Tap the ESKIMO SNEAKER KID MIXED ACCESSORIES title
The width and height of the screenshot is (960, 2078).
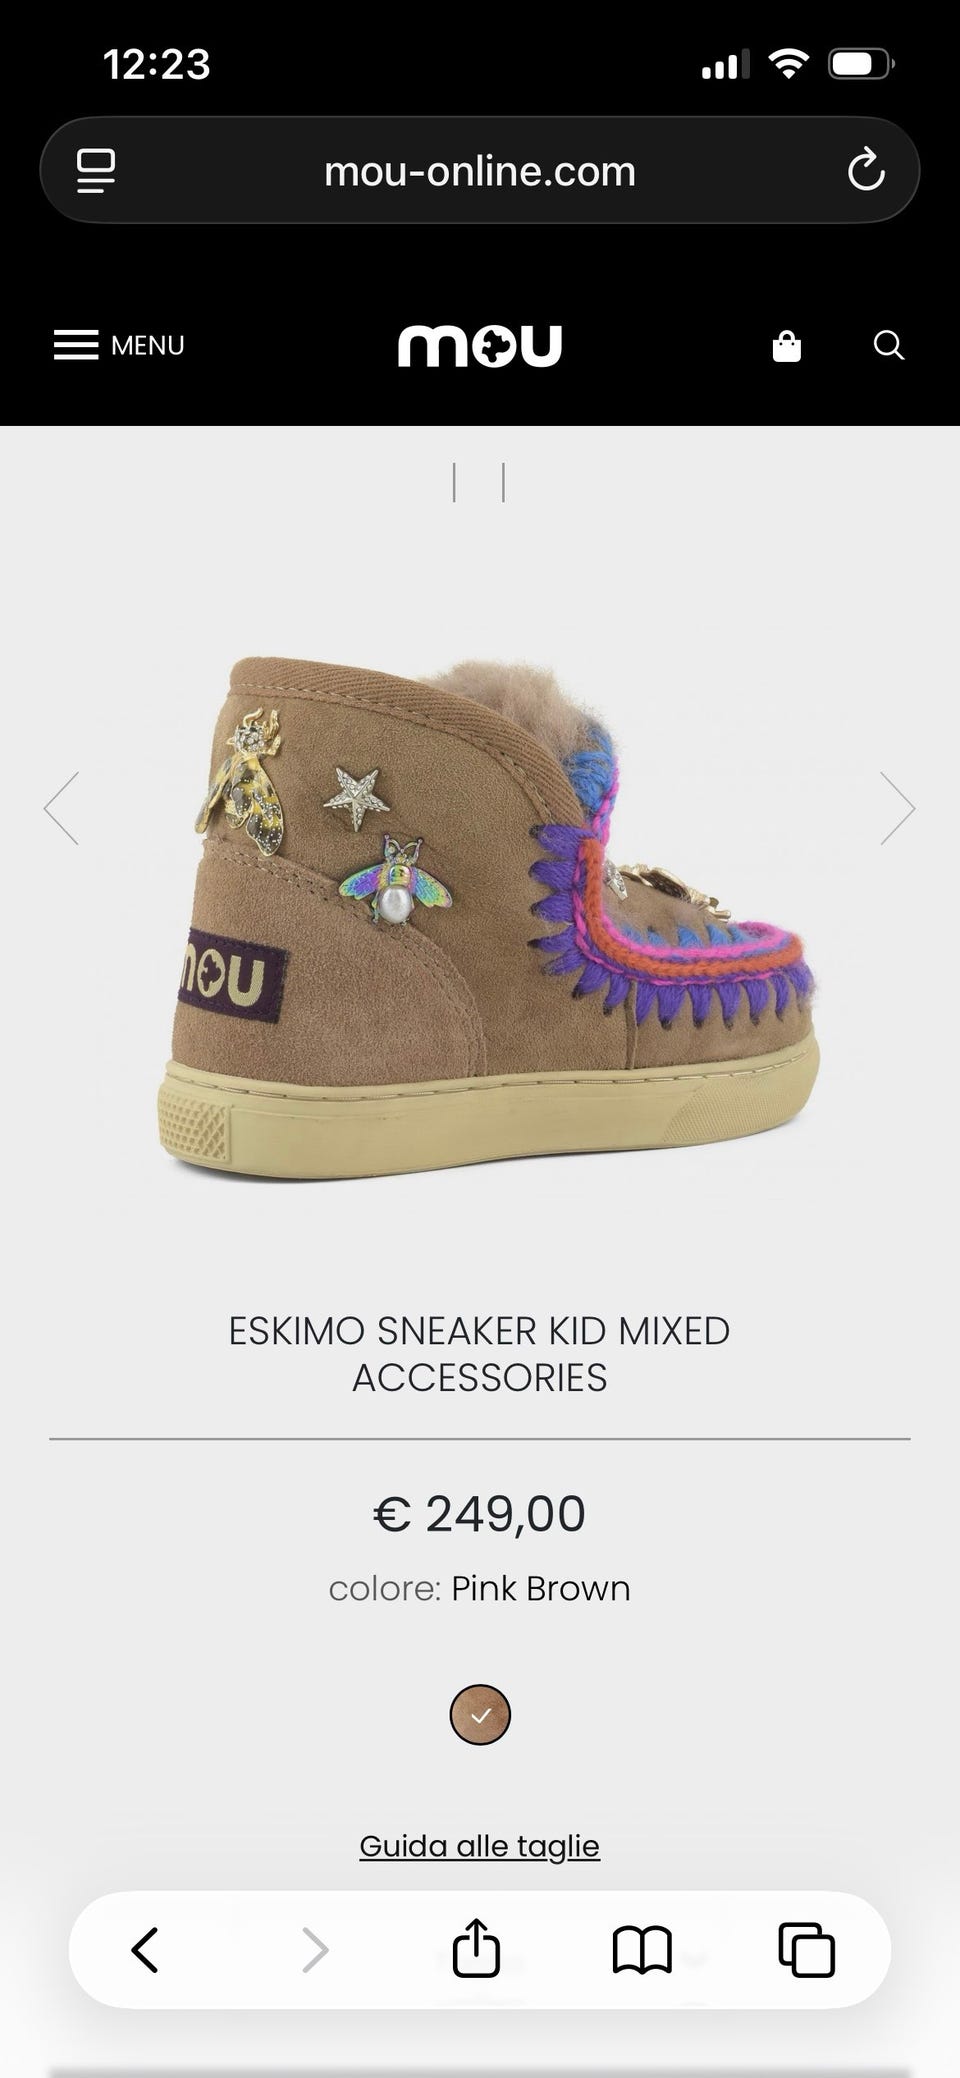pyautogui.click(x=480, y=1354)
